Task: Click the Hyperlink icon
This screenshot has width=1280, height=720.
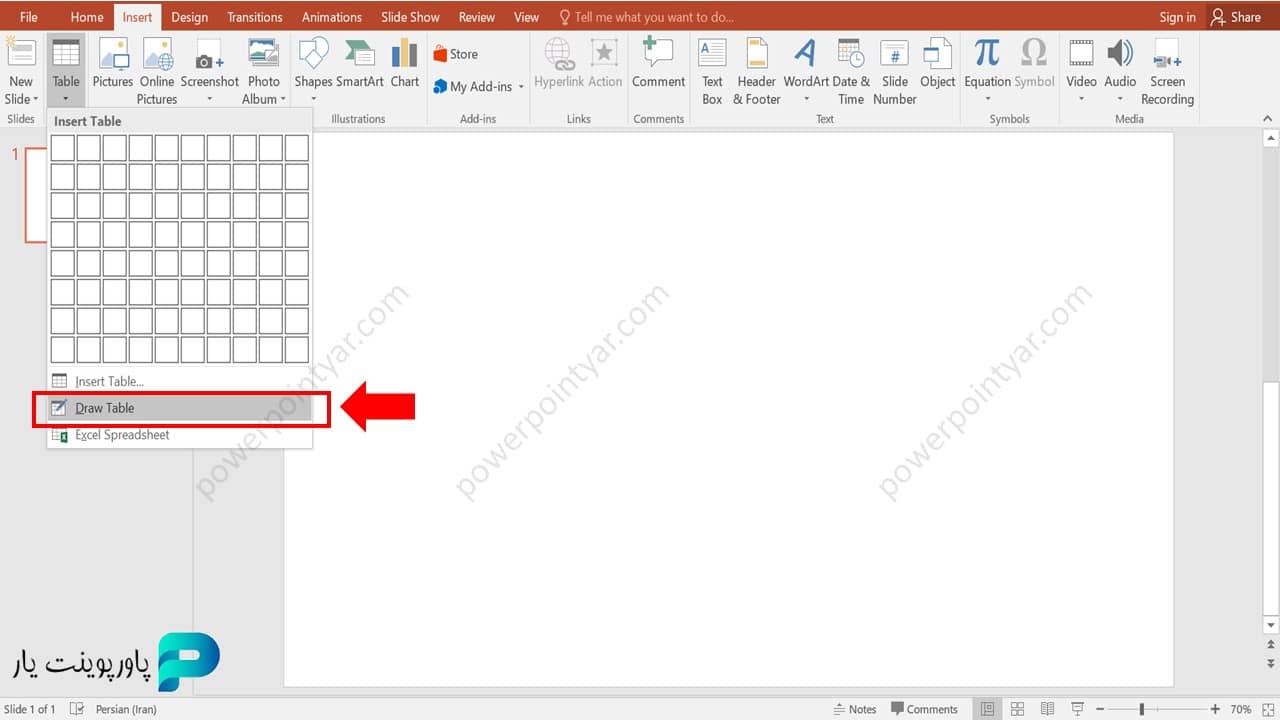Action: (x=558, y=53)
